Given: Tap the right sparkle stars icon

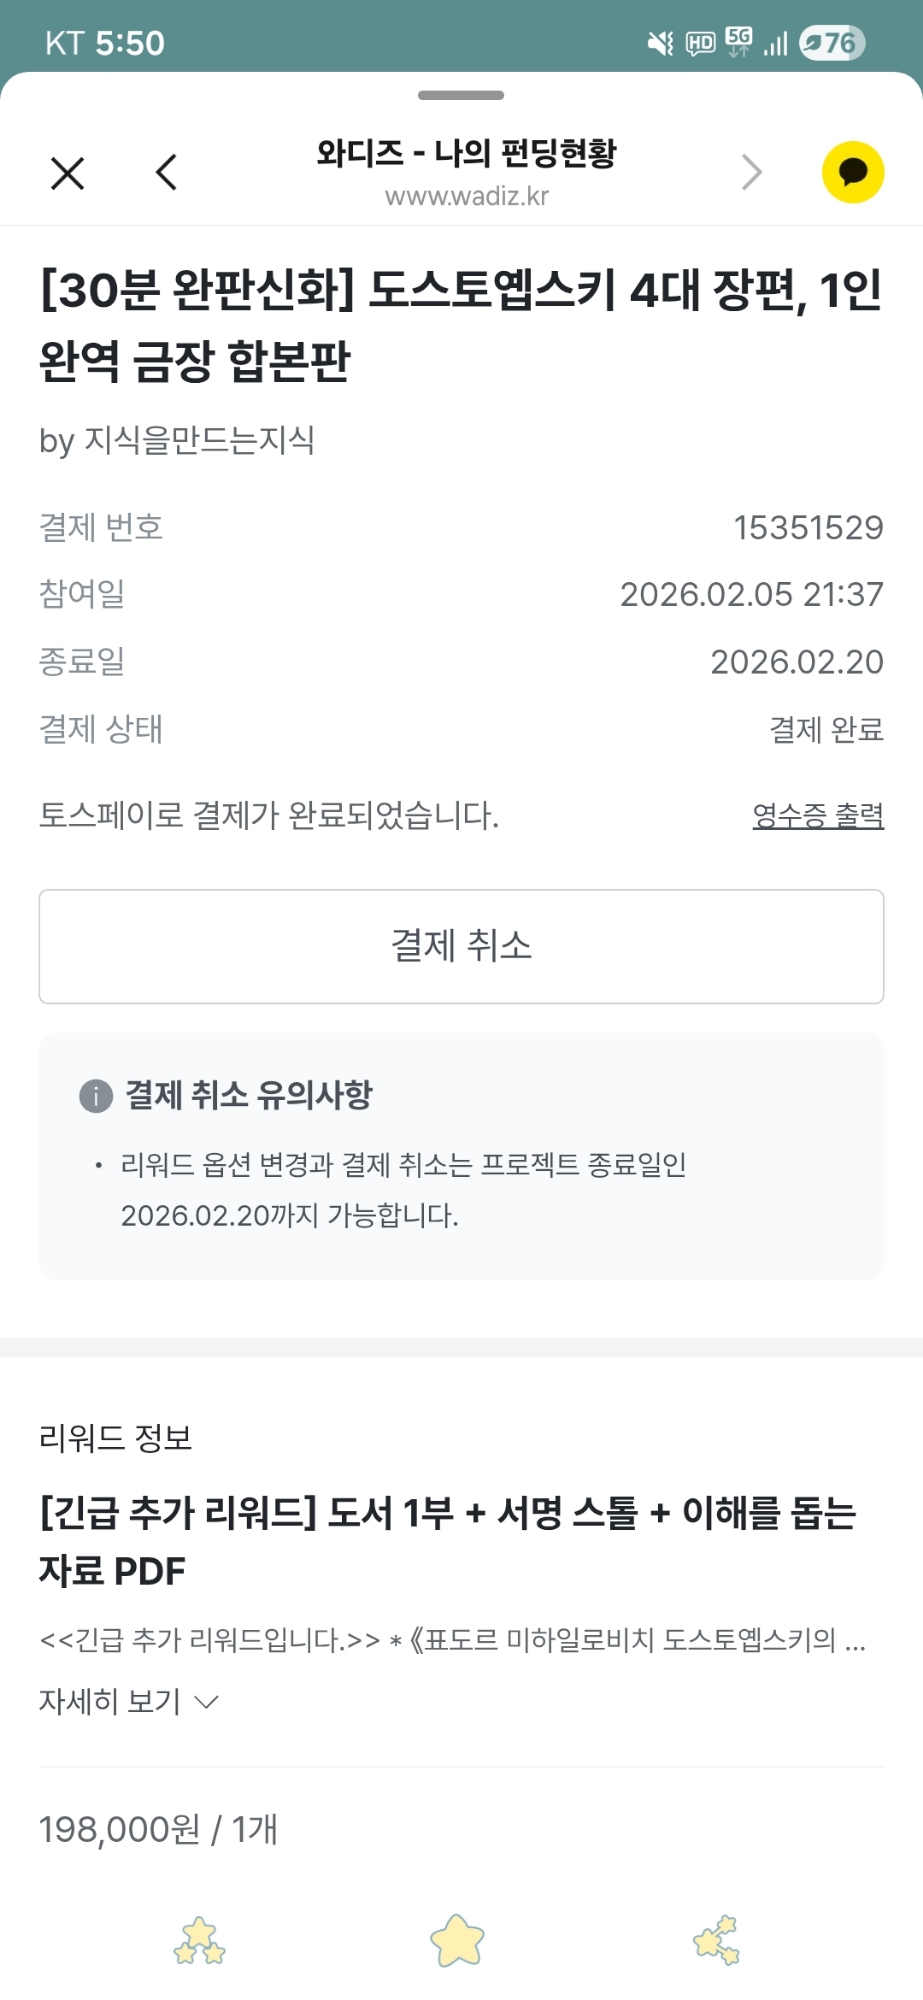Looking at the screenshot, I should click(717, 1941).
